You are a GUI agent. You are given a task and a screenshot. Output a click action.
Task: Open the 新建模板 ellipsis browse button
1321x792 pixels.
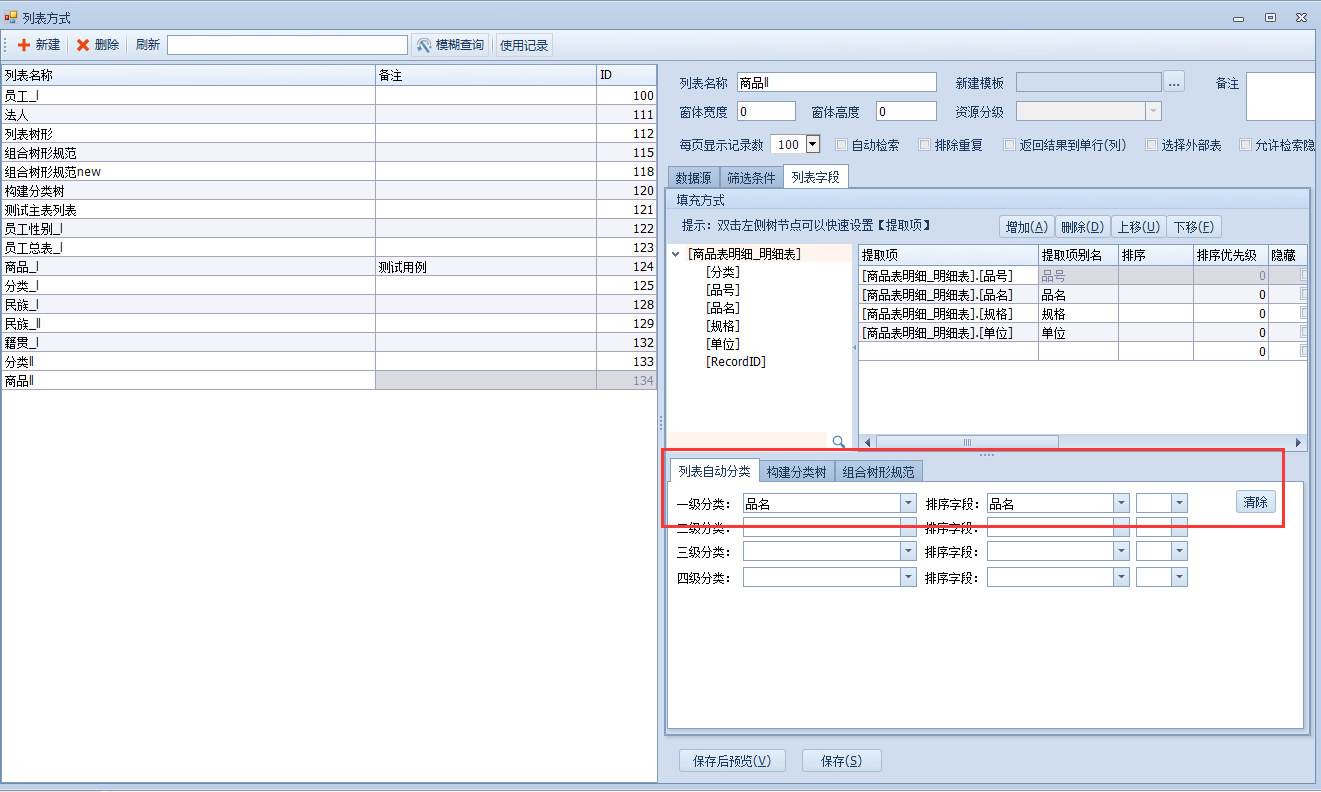pyautogui.click(x=1174, y=83)
